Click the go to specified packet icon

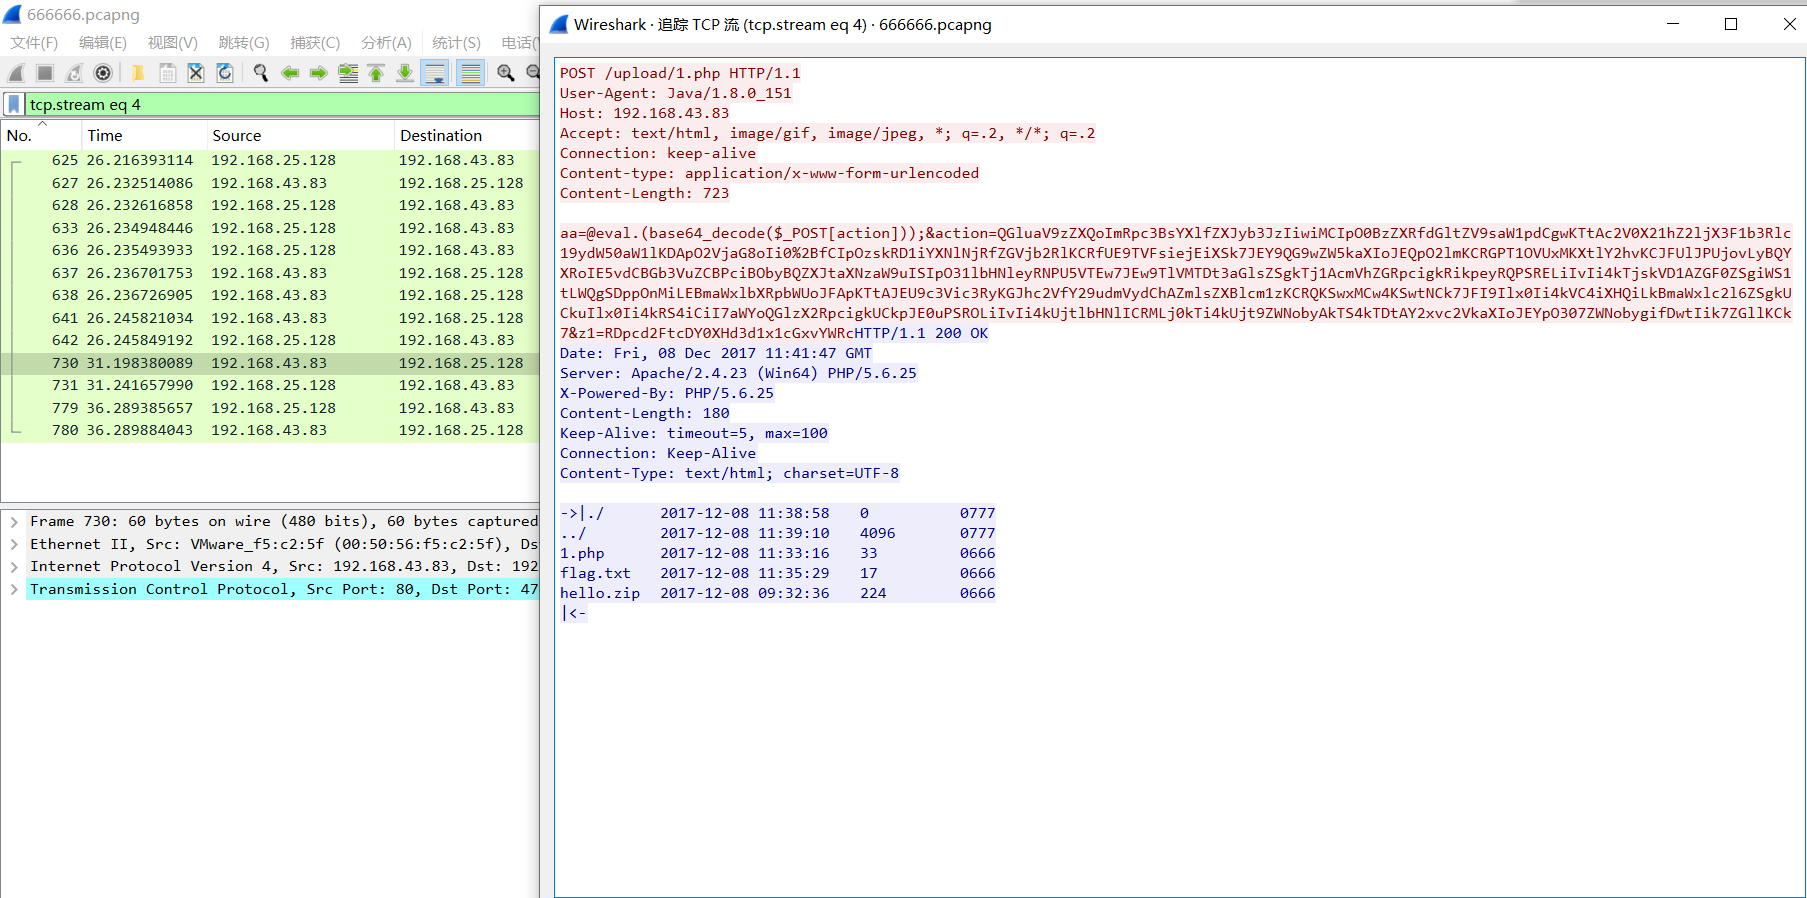point(348,73)
